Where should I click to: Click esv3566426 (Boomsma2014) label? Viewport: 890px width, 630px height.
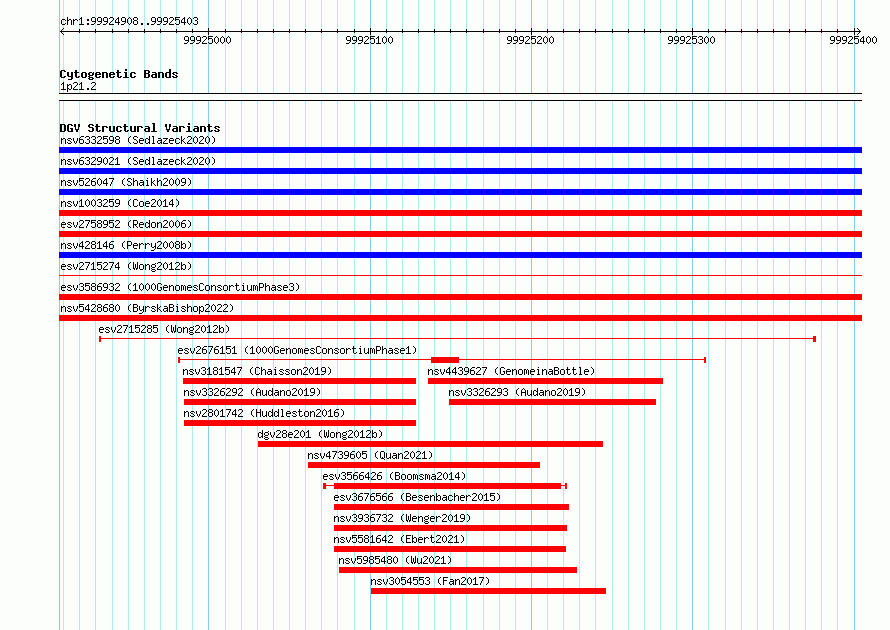click(x=394, y=476)
